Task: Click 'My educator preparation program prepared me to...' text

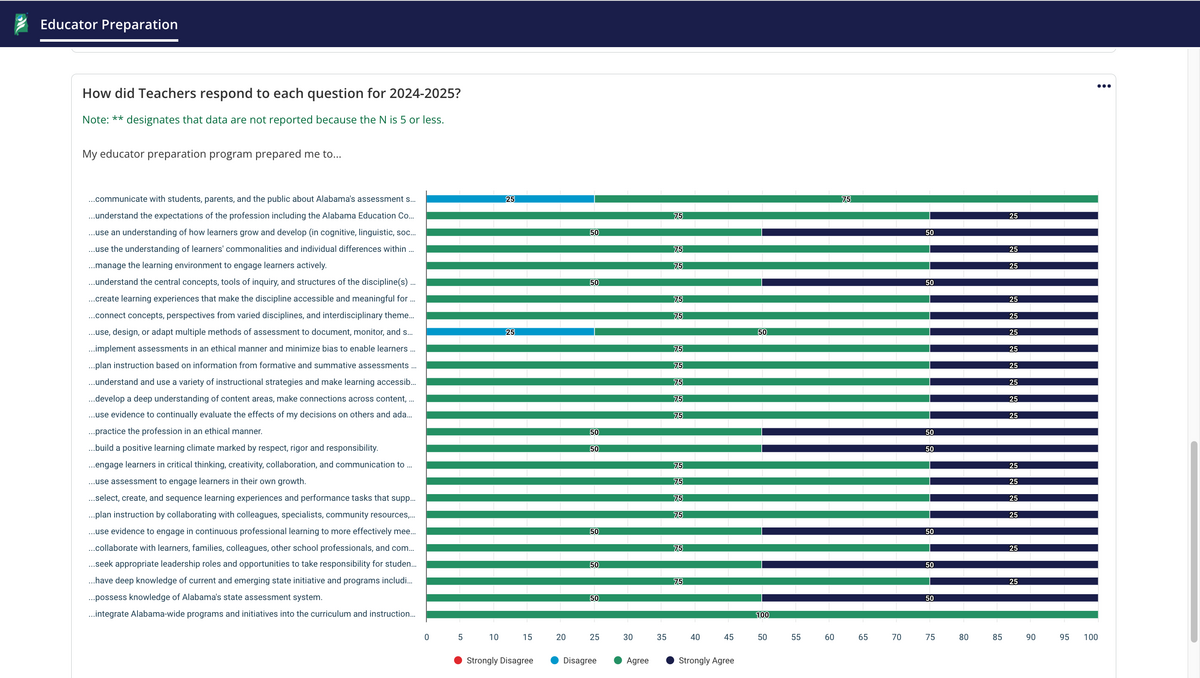Action: click(212, 155)
